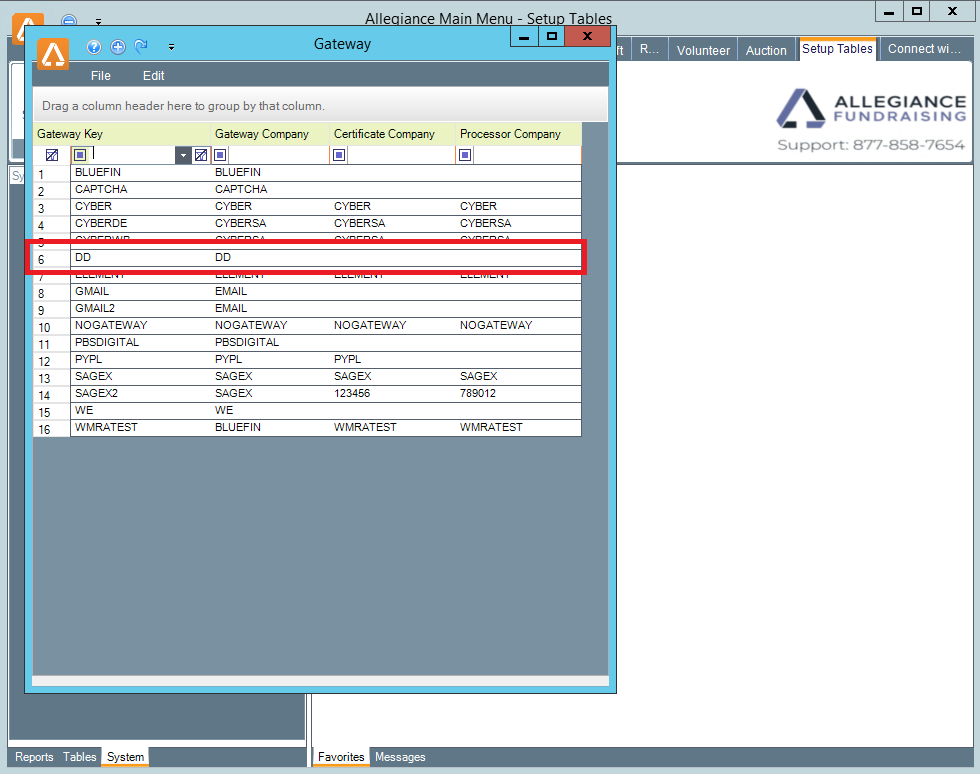Click the 123456 certificate company cell
This screenshot has height=774, width=980.
(x=392, y=393)
